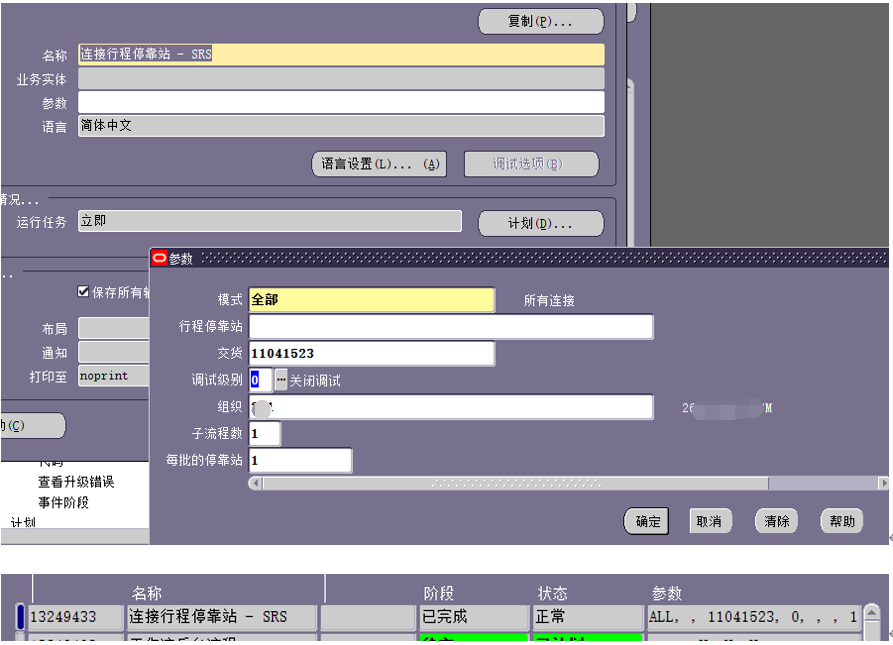Select request row 13249433 via its row indicator
Viewport: 893px width, 645px height.
[x=20, y=617]
